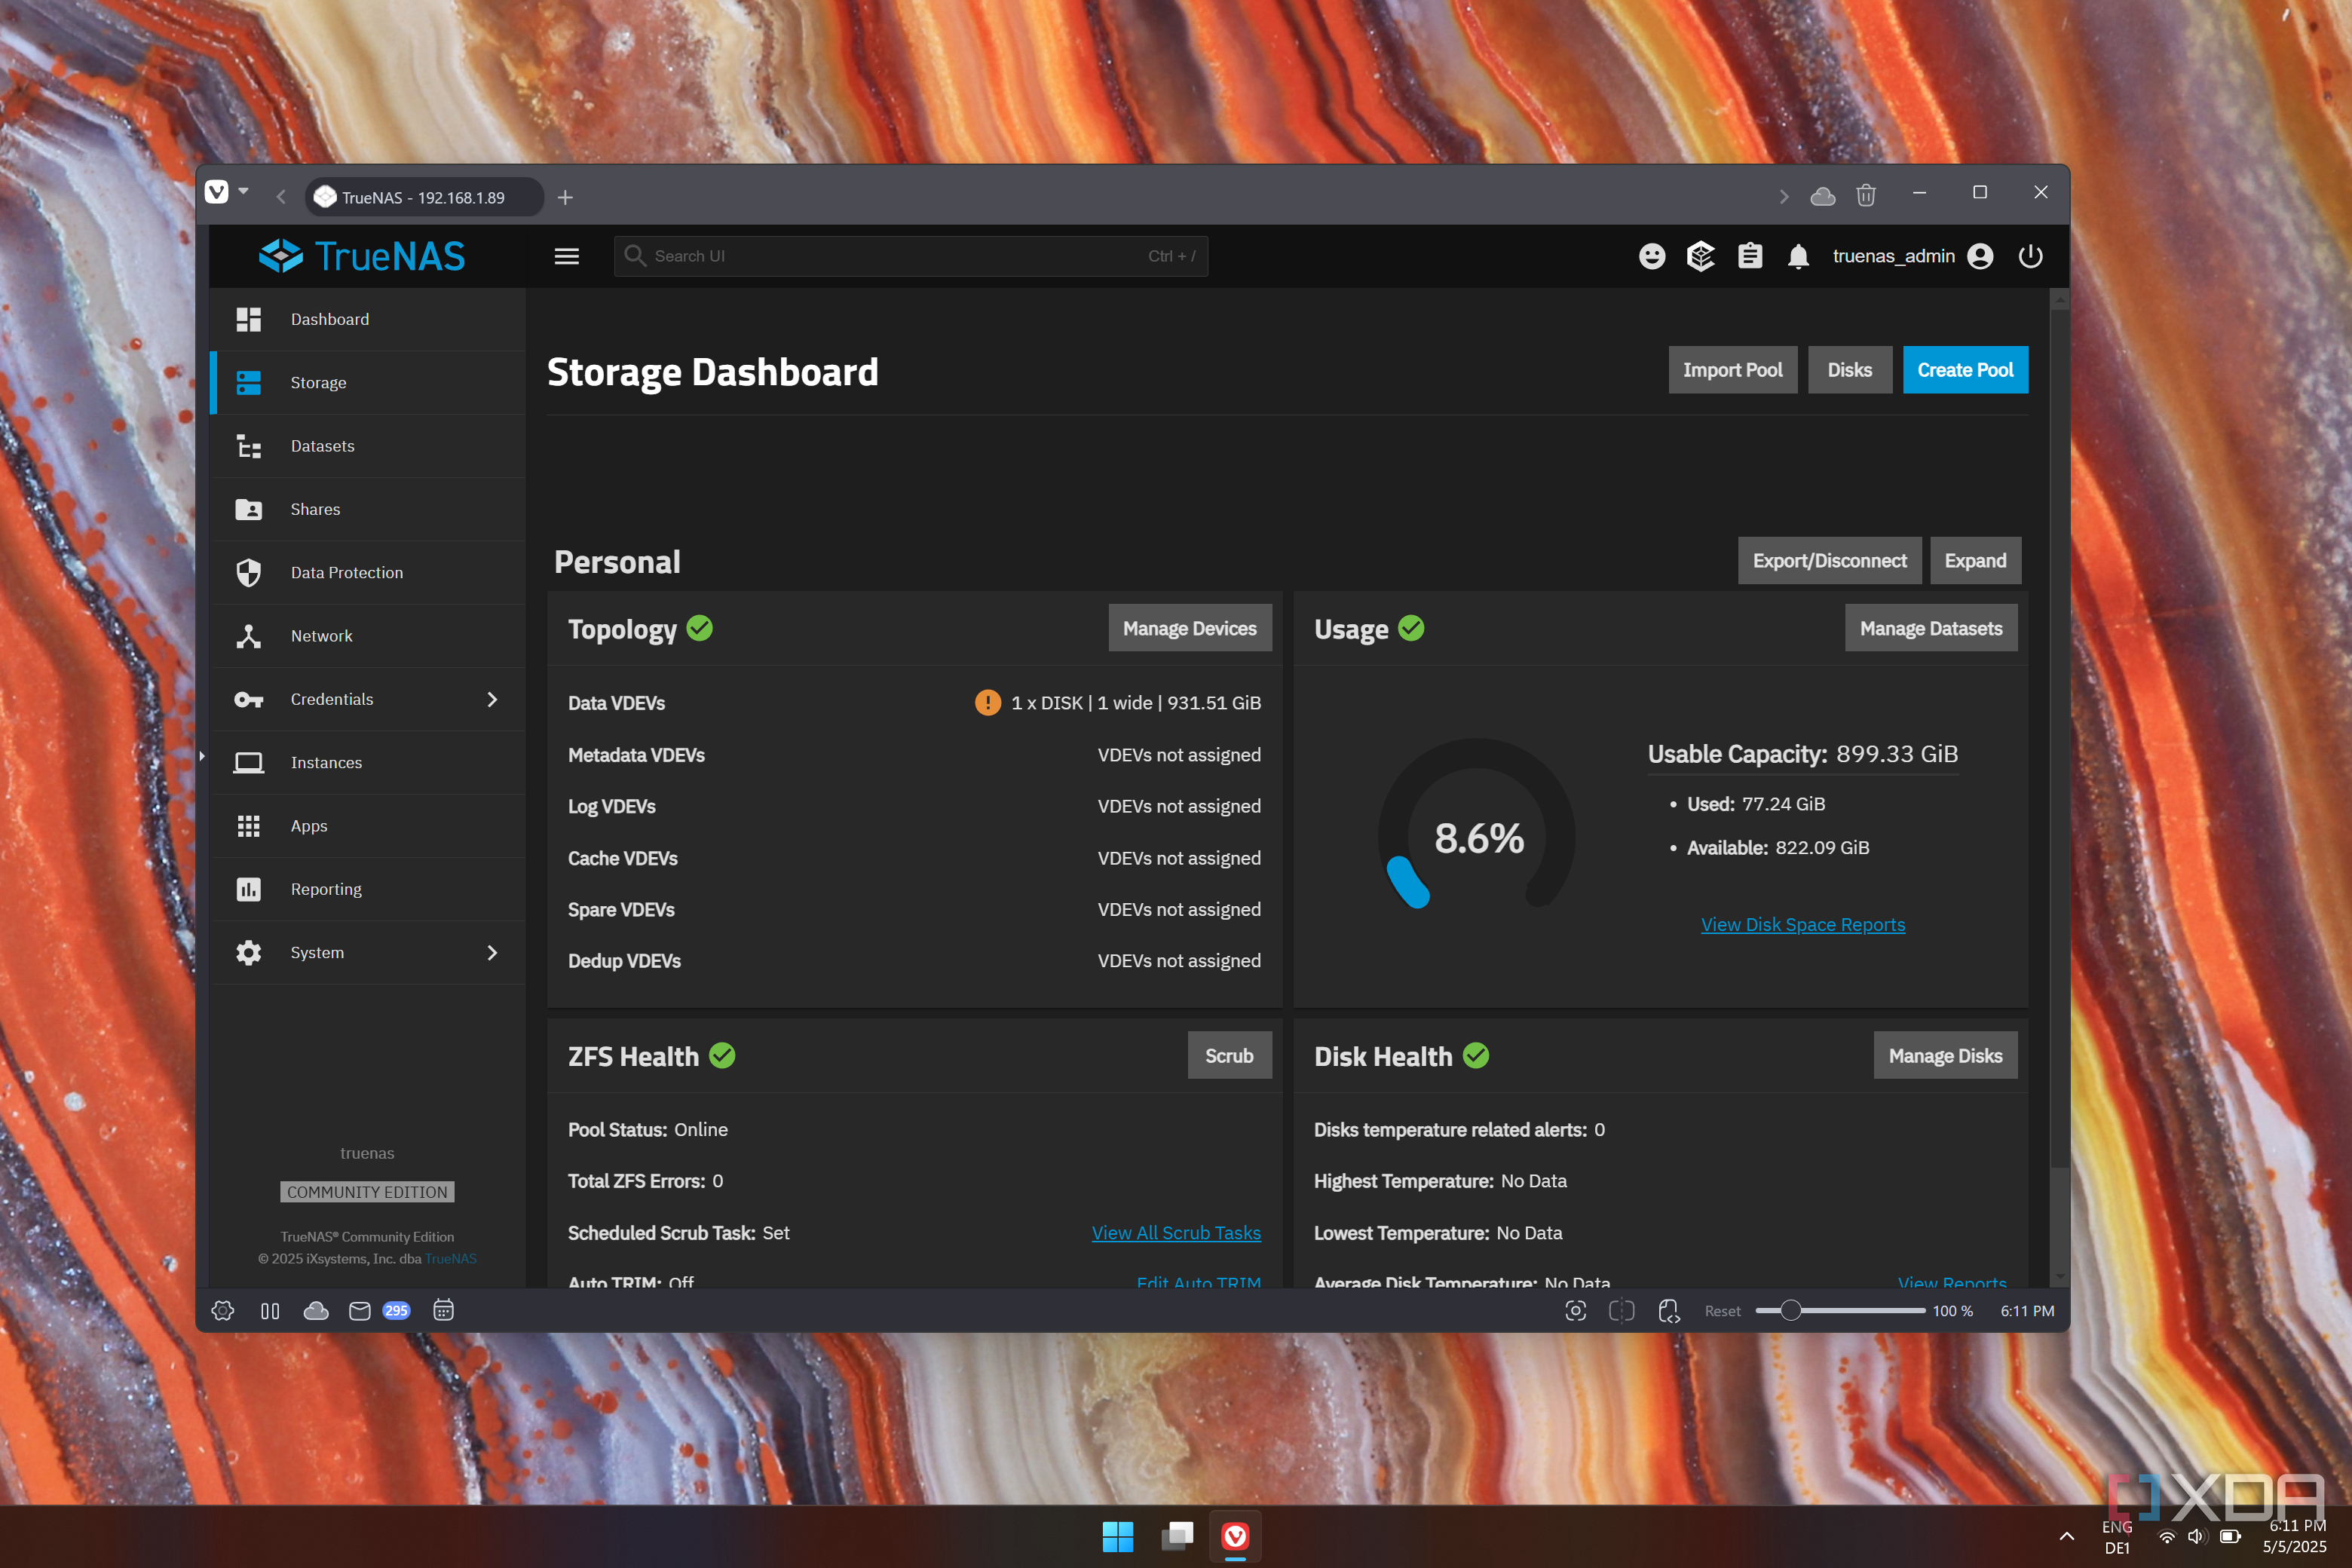This screenshot has width=2352, height=1568.
Task: Open the feedback smiley face icon
Action: pos(1652,256)
